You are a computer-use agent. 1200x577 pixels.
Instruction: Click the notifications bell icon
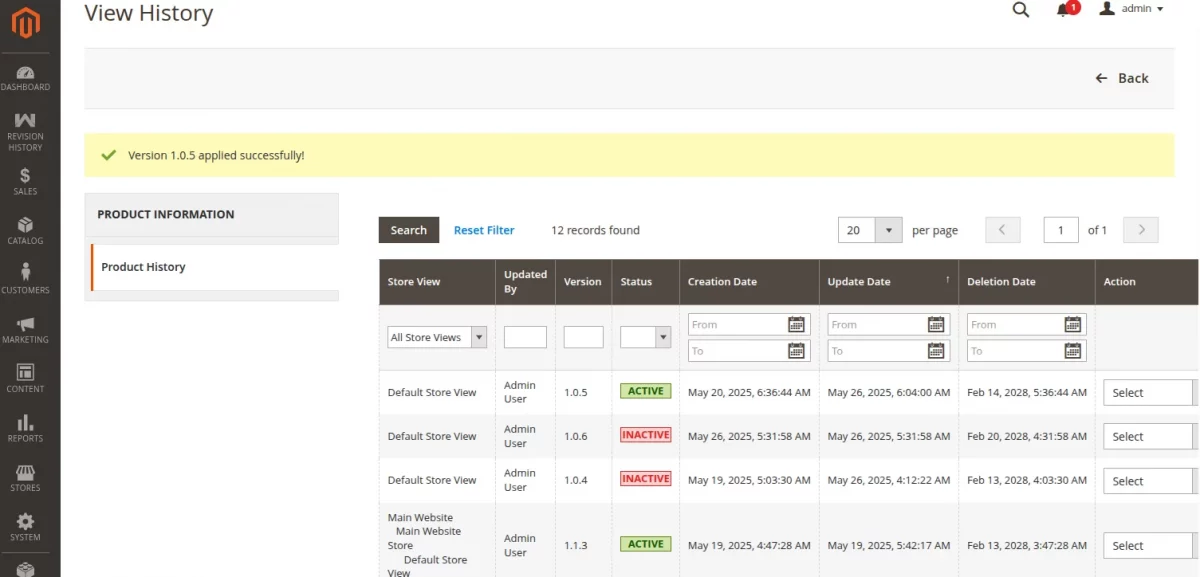coord(1063,10)
